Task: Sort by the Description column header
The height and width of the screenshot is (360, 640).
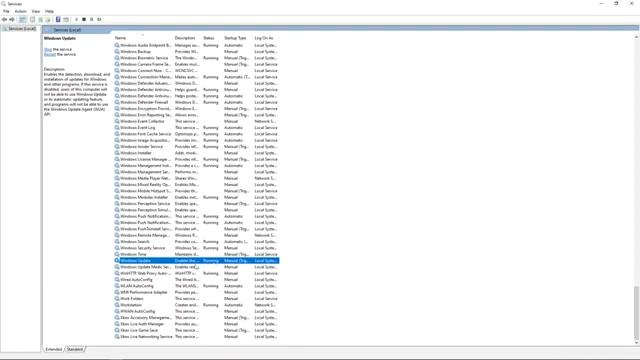Action: click(187, 38)
